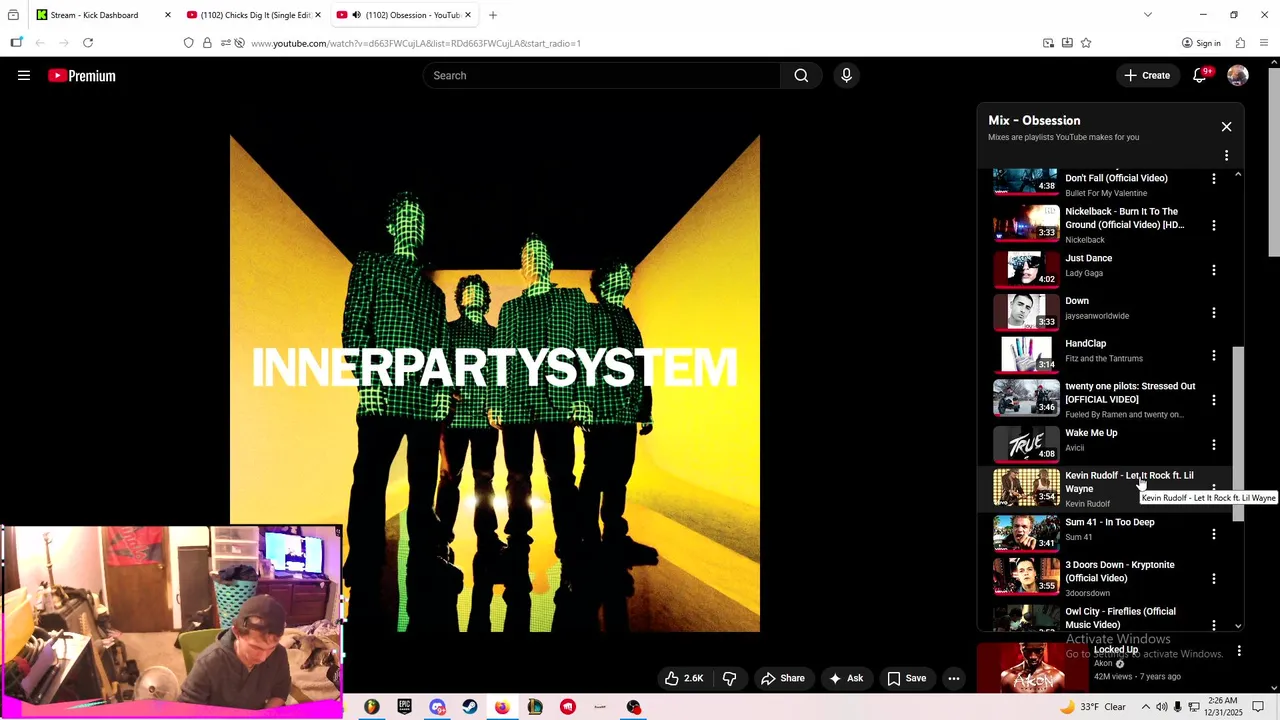The image size is (1280, 720).
Task: Click the search magnifier button
Action: click(801, 75)
